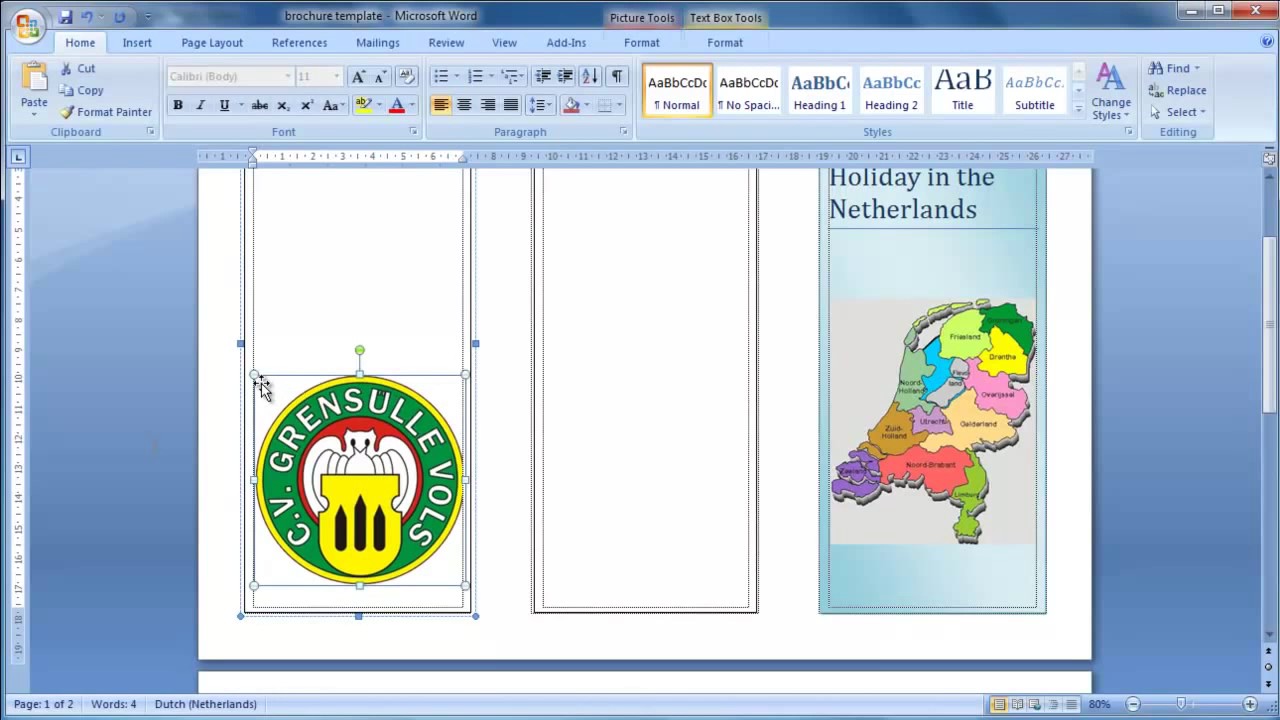Click the Paste icon
1280x720 pixels.
[34, 77]
